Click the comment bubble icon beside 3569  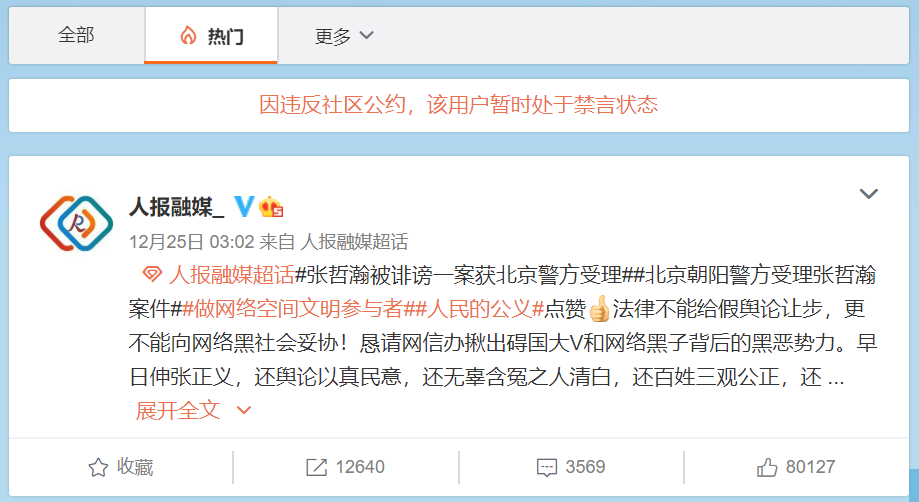(547, 467)
